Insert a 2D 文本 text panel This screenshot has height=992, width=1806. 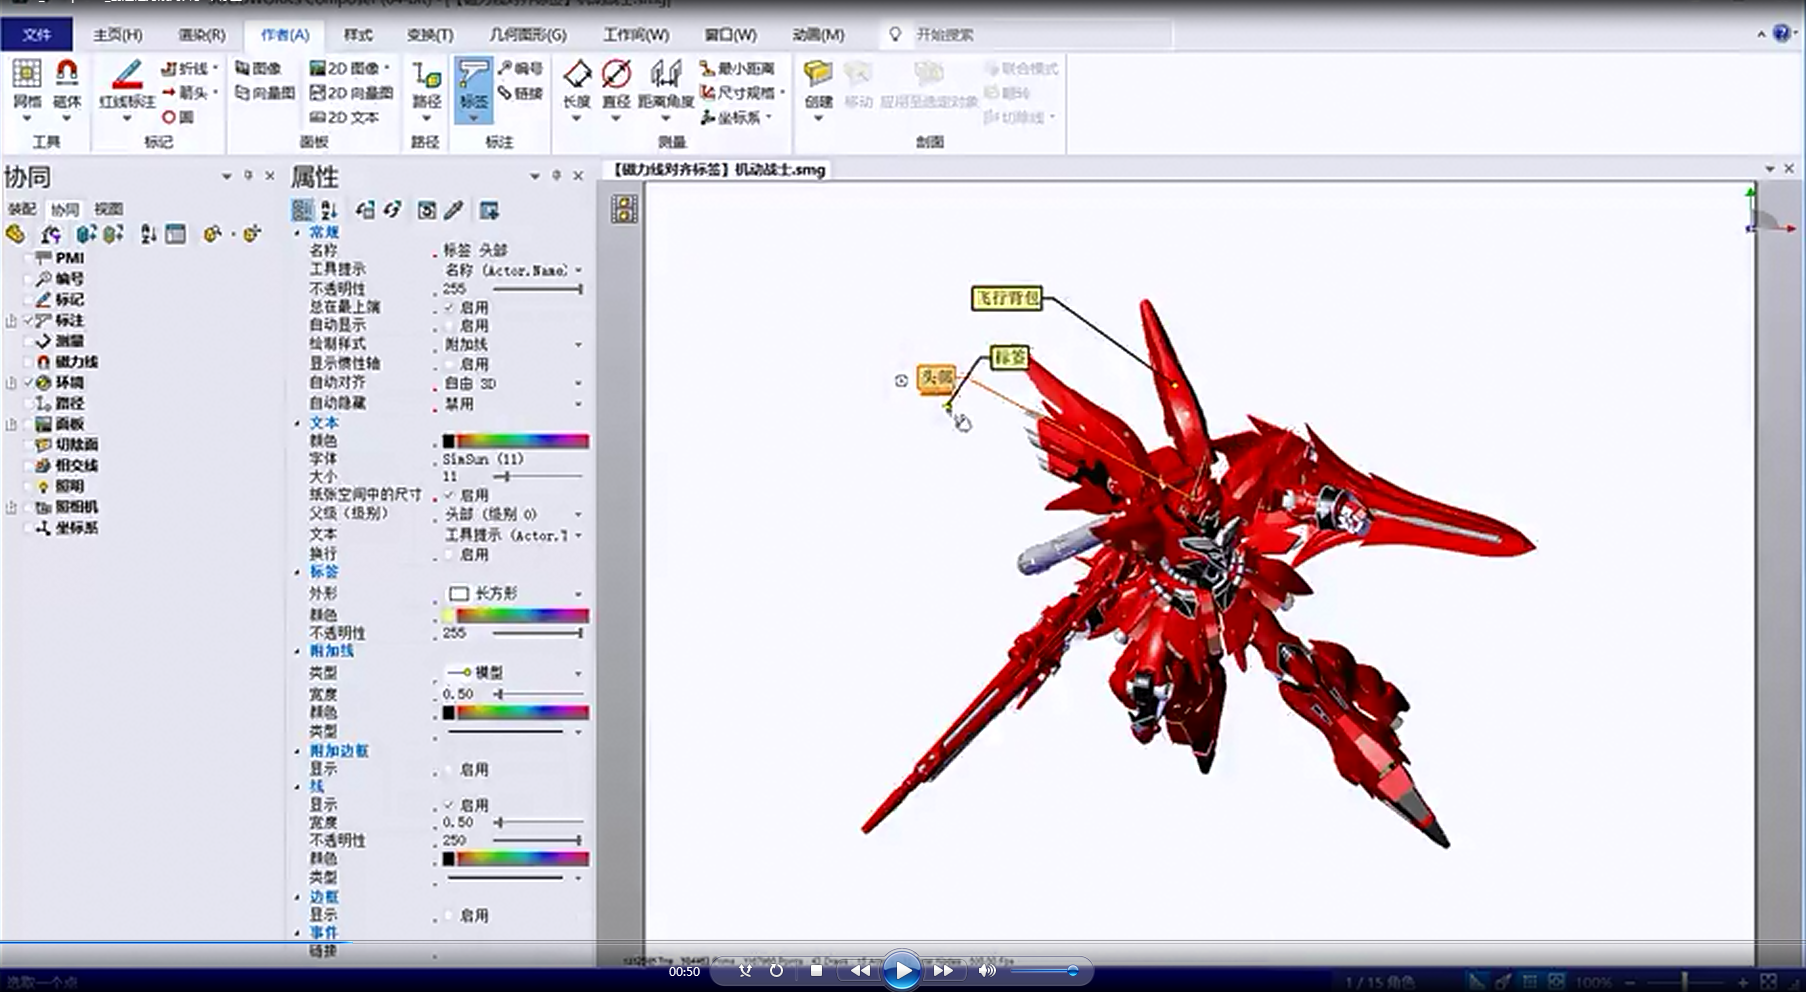pyautogui.click(x=344, y=117)
